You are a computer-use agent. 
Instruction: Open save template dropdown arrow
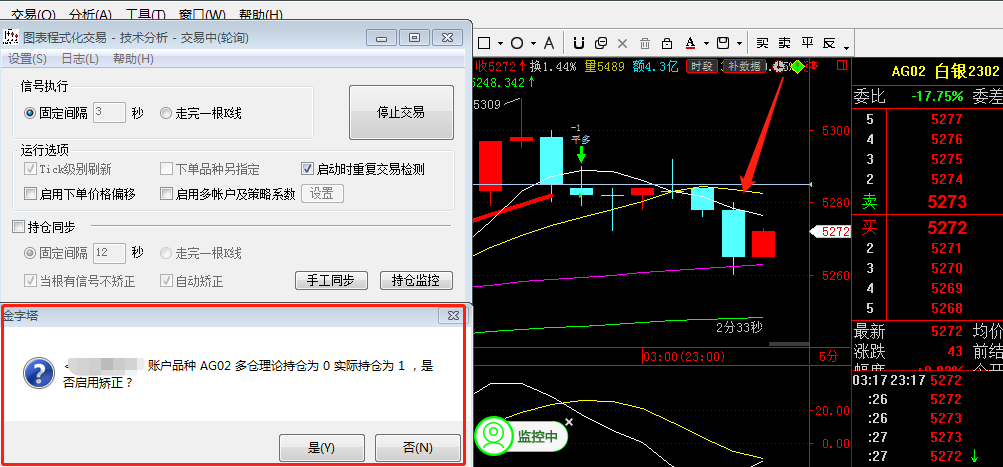(x=739, y=44)
